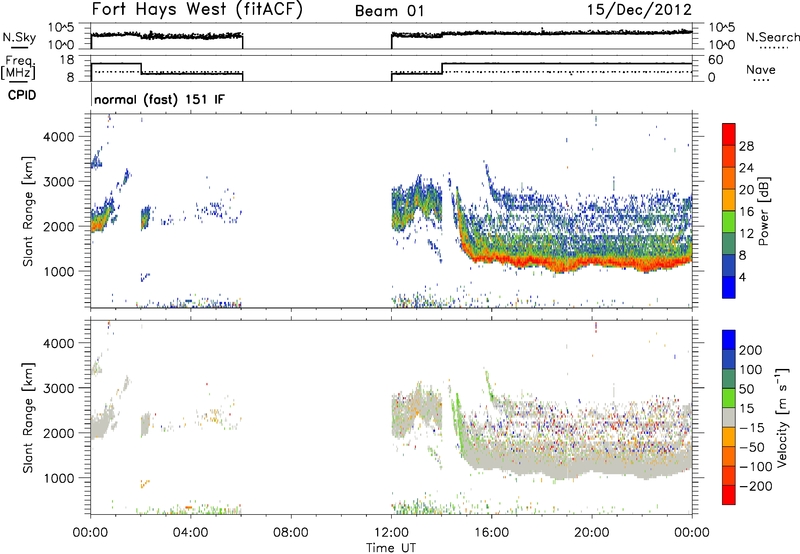Click the '08:00' time axis label

click(290, 533)
